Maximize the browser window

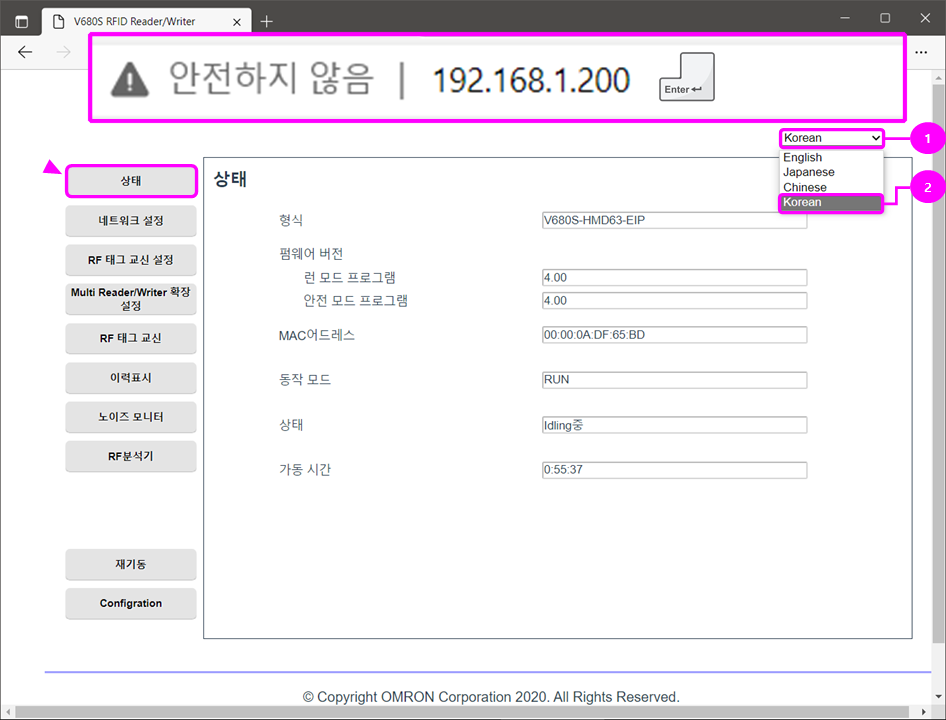[885, 18]
